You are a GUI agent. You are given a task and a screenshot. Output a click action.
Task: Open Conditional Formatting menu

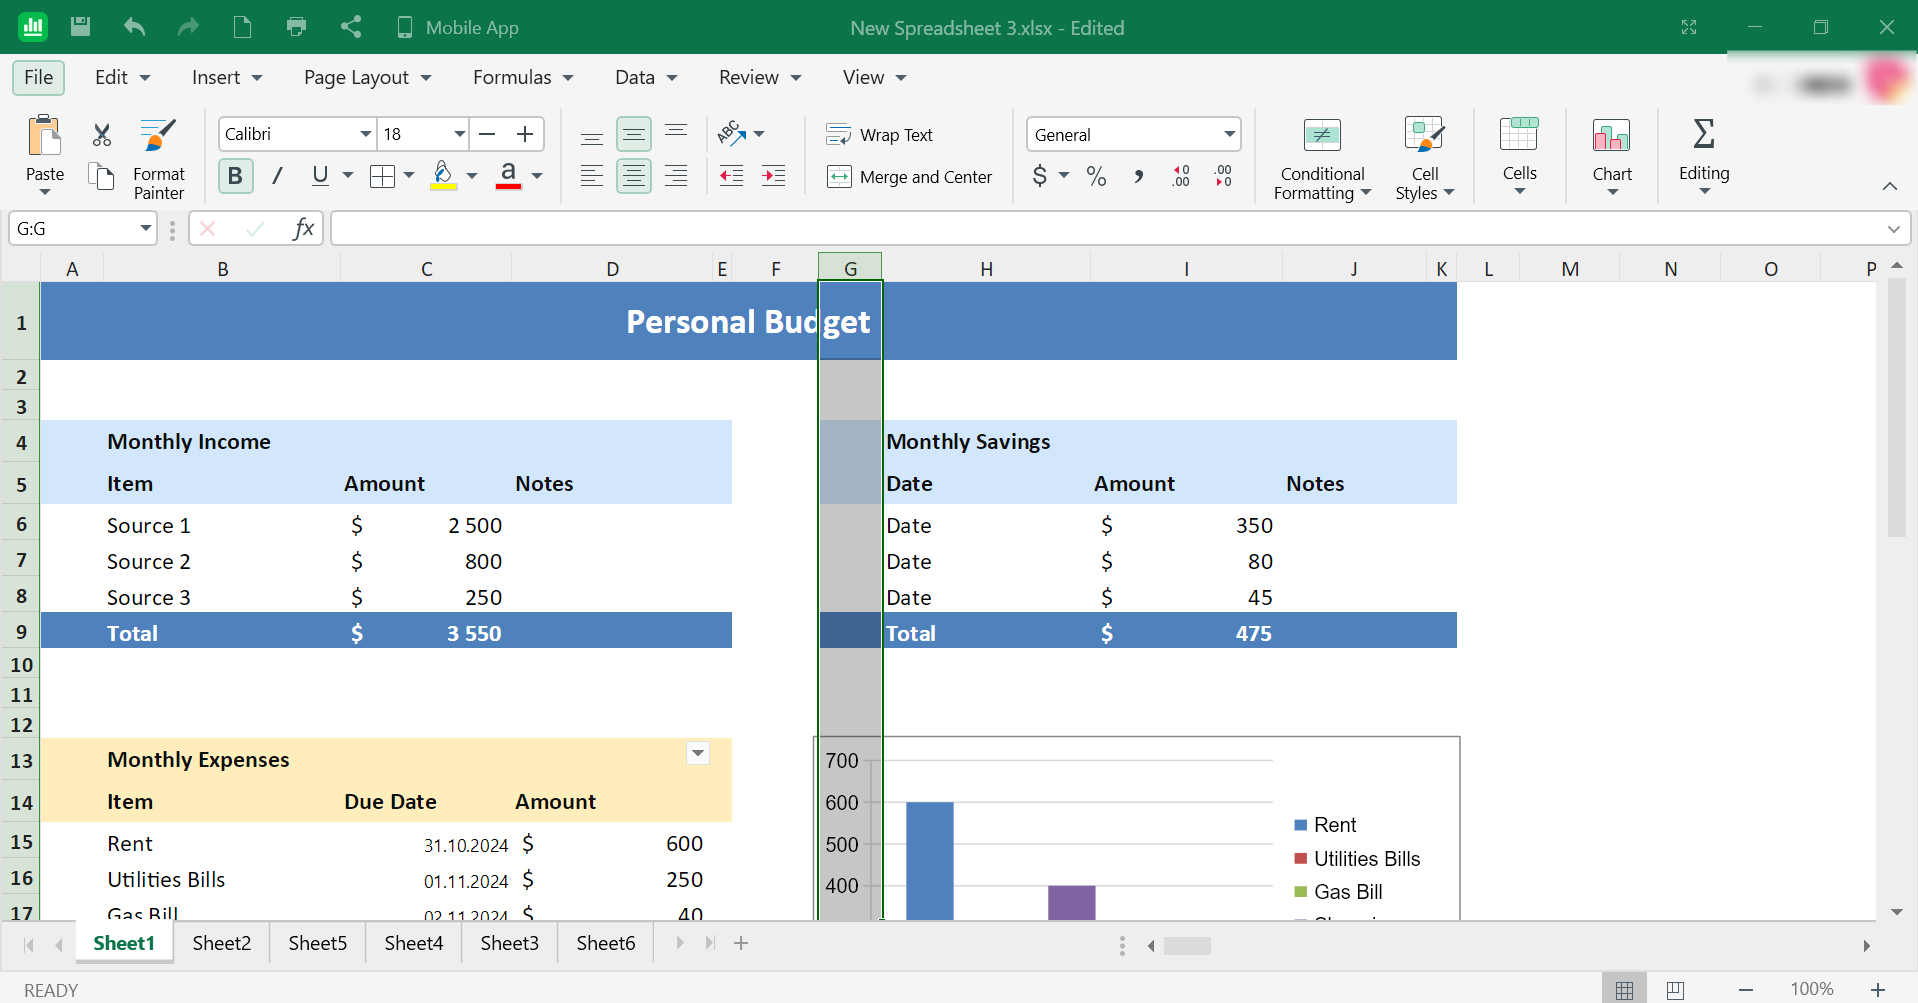[x=1322, y=158]
